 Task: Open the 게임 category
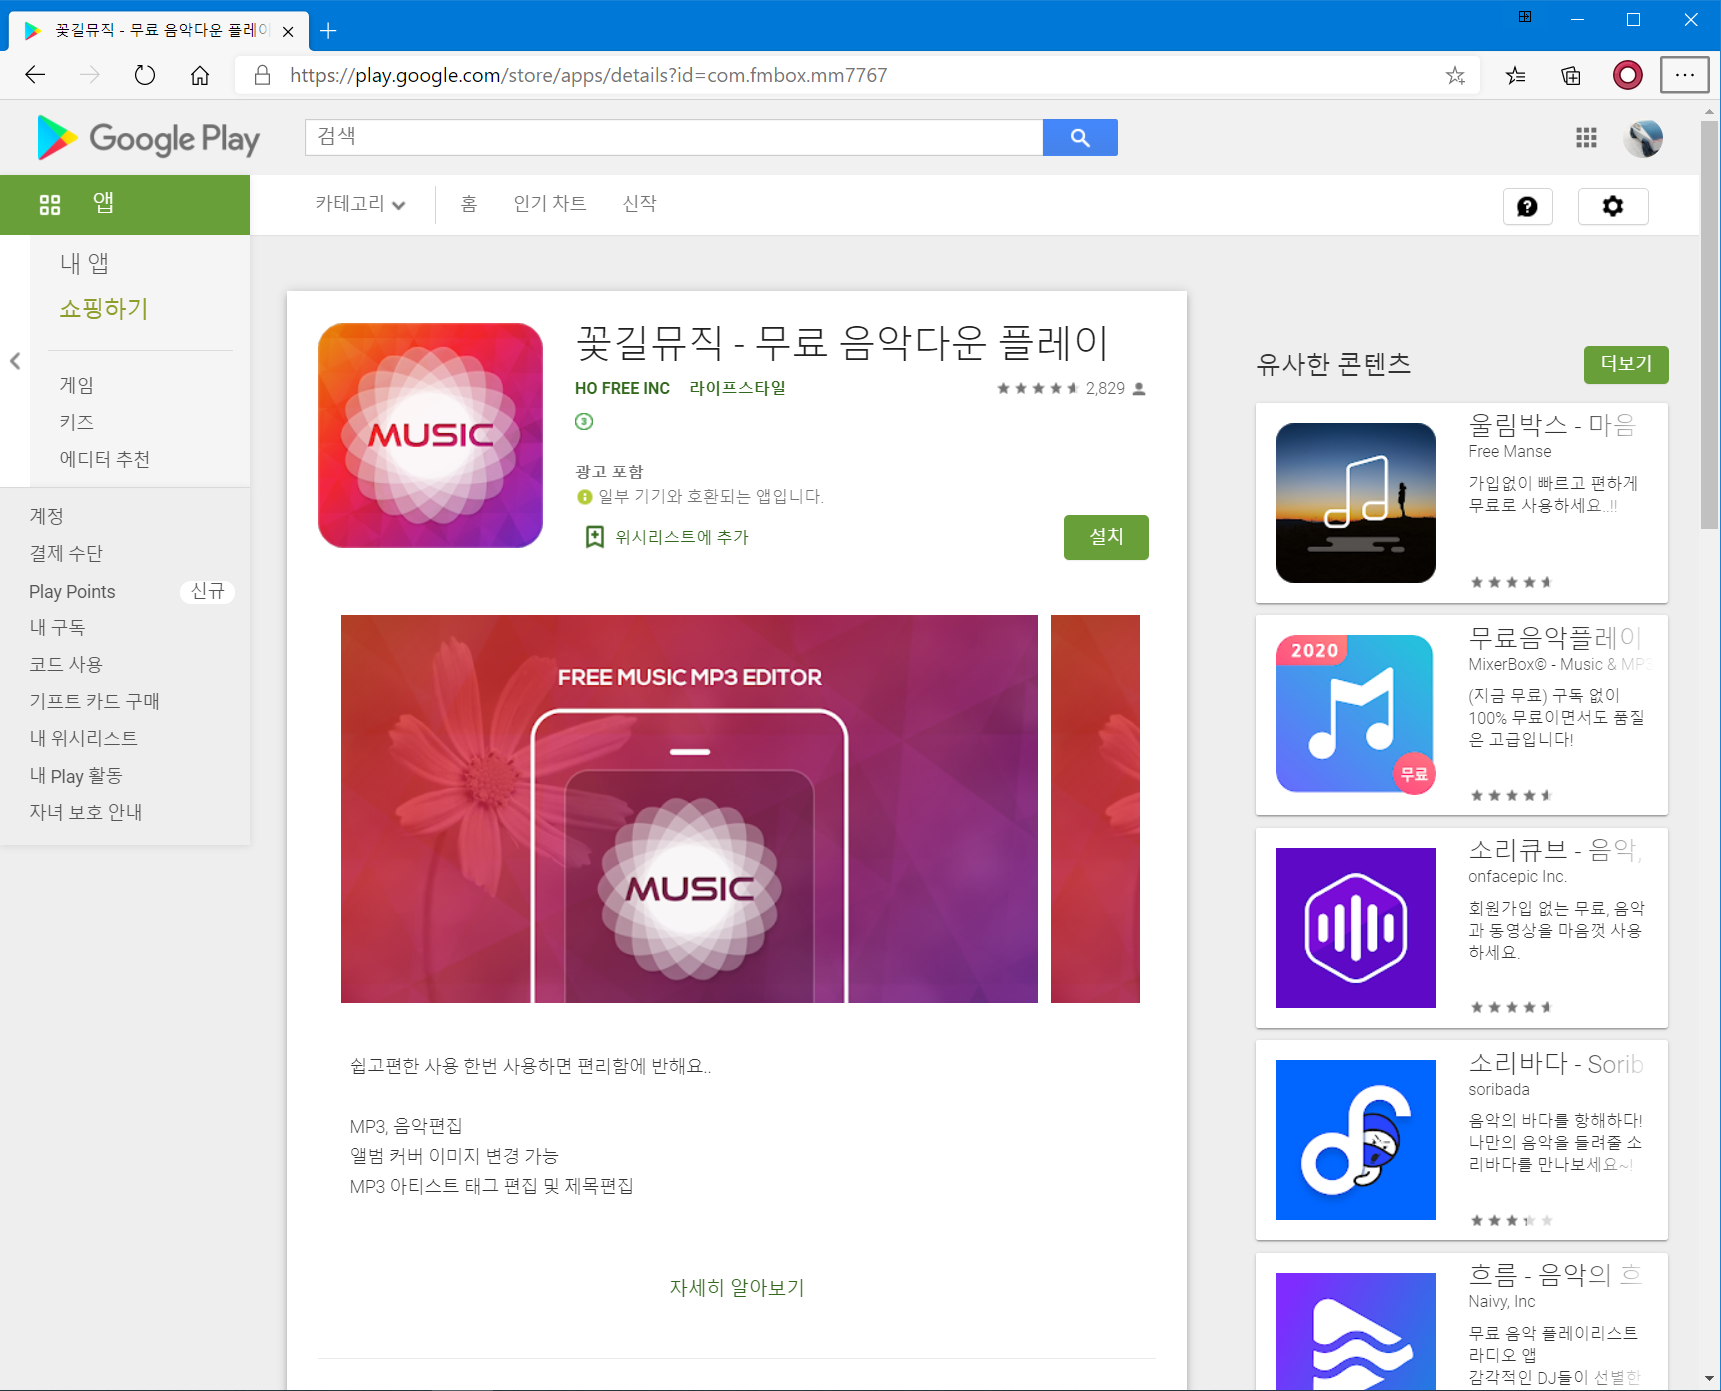[x=77, y=385]
